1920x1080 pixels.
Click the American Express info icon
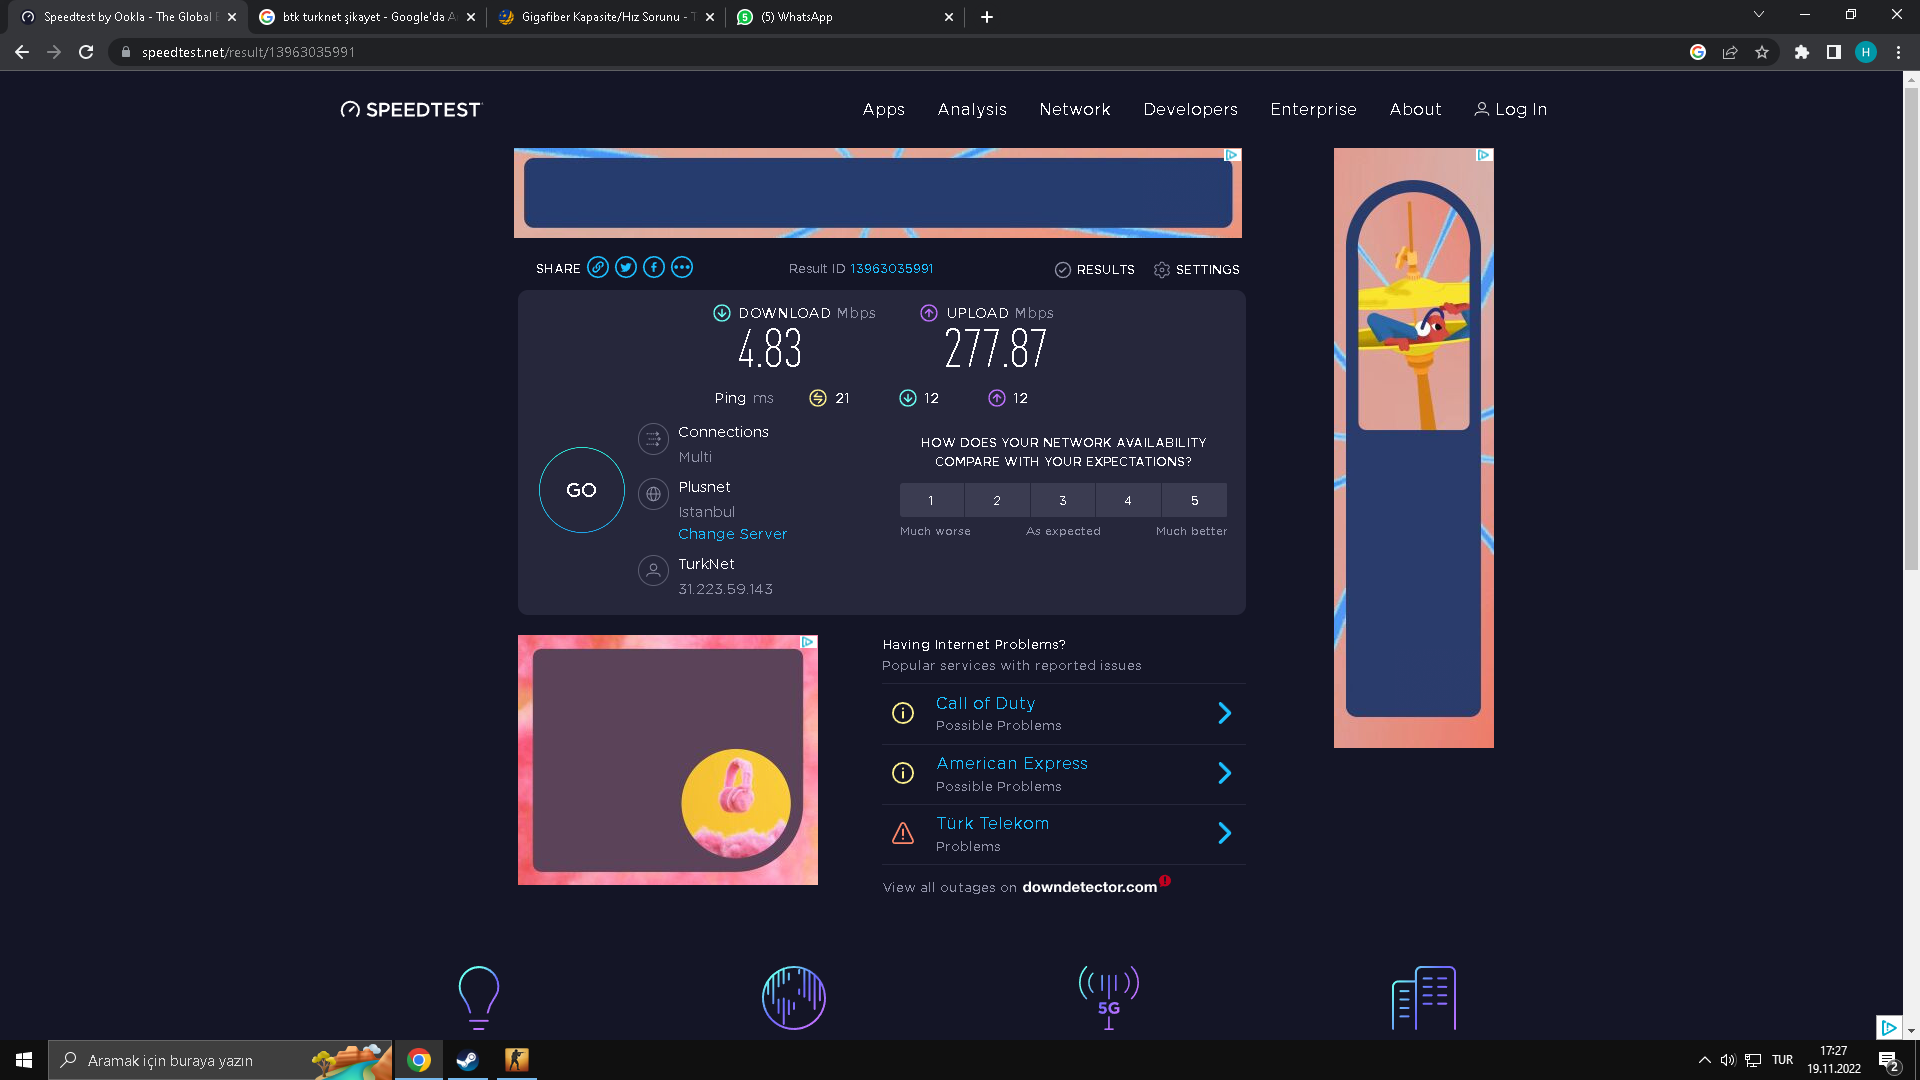pyautogui.click(x=903, y=773)
